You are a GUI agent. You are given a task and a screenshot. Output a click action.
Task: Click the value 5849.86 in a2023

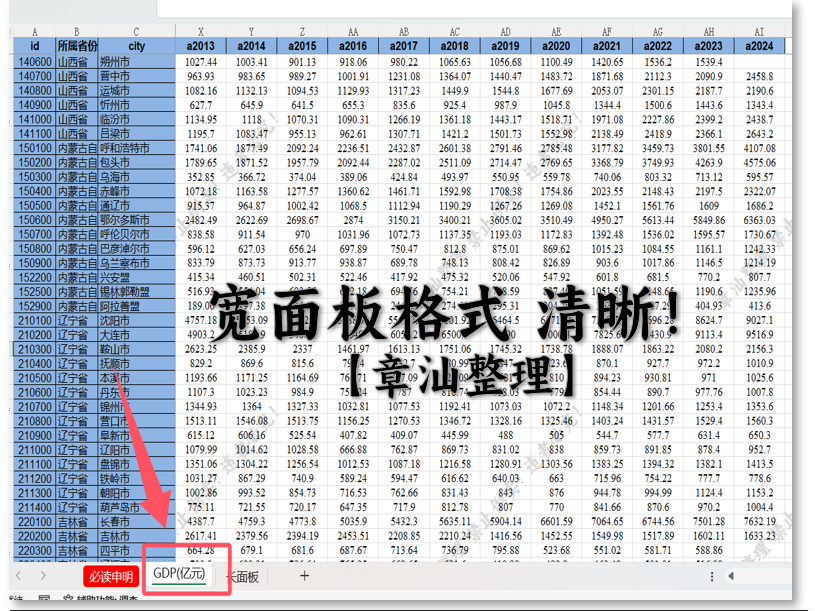[x=709, y=220]
